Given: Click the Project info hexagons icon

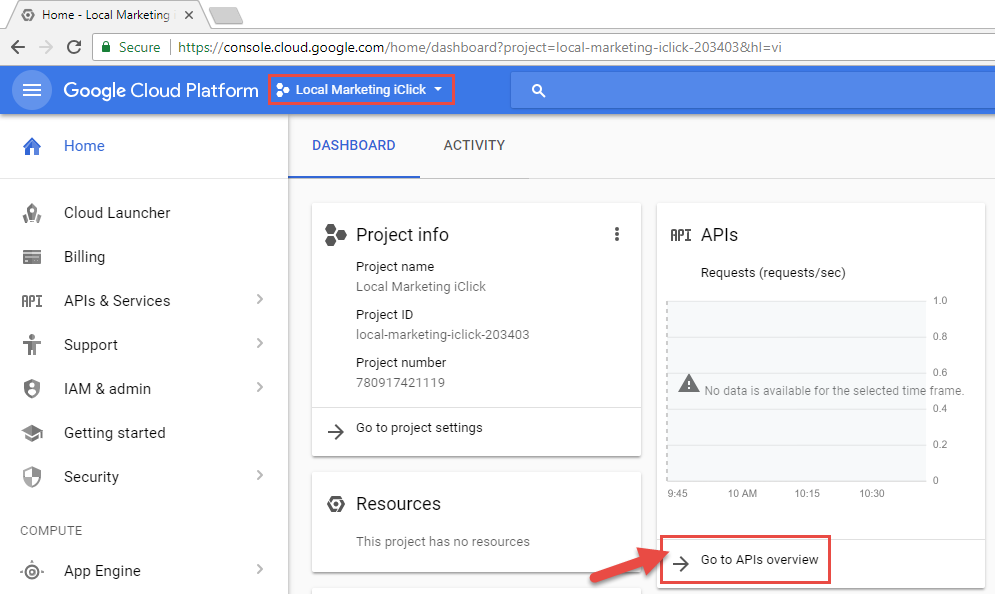Looking at the screenshot, I should [x=336, y=235].
